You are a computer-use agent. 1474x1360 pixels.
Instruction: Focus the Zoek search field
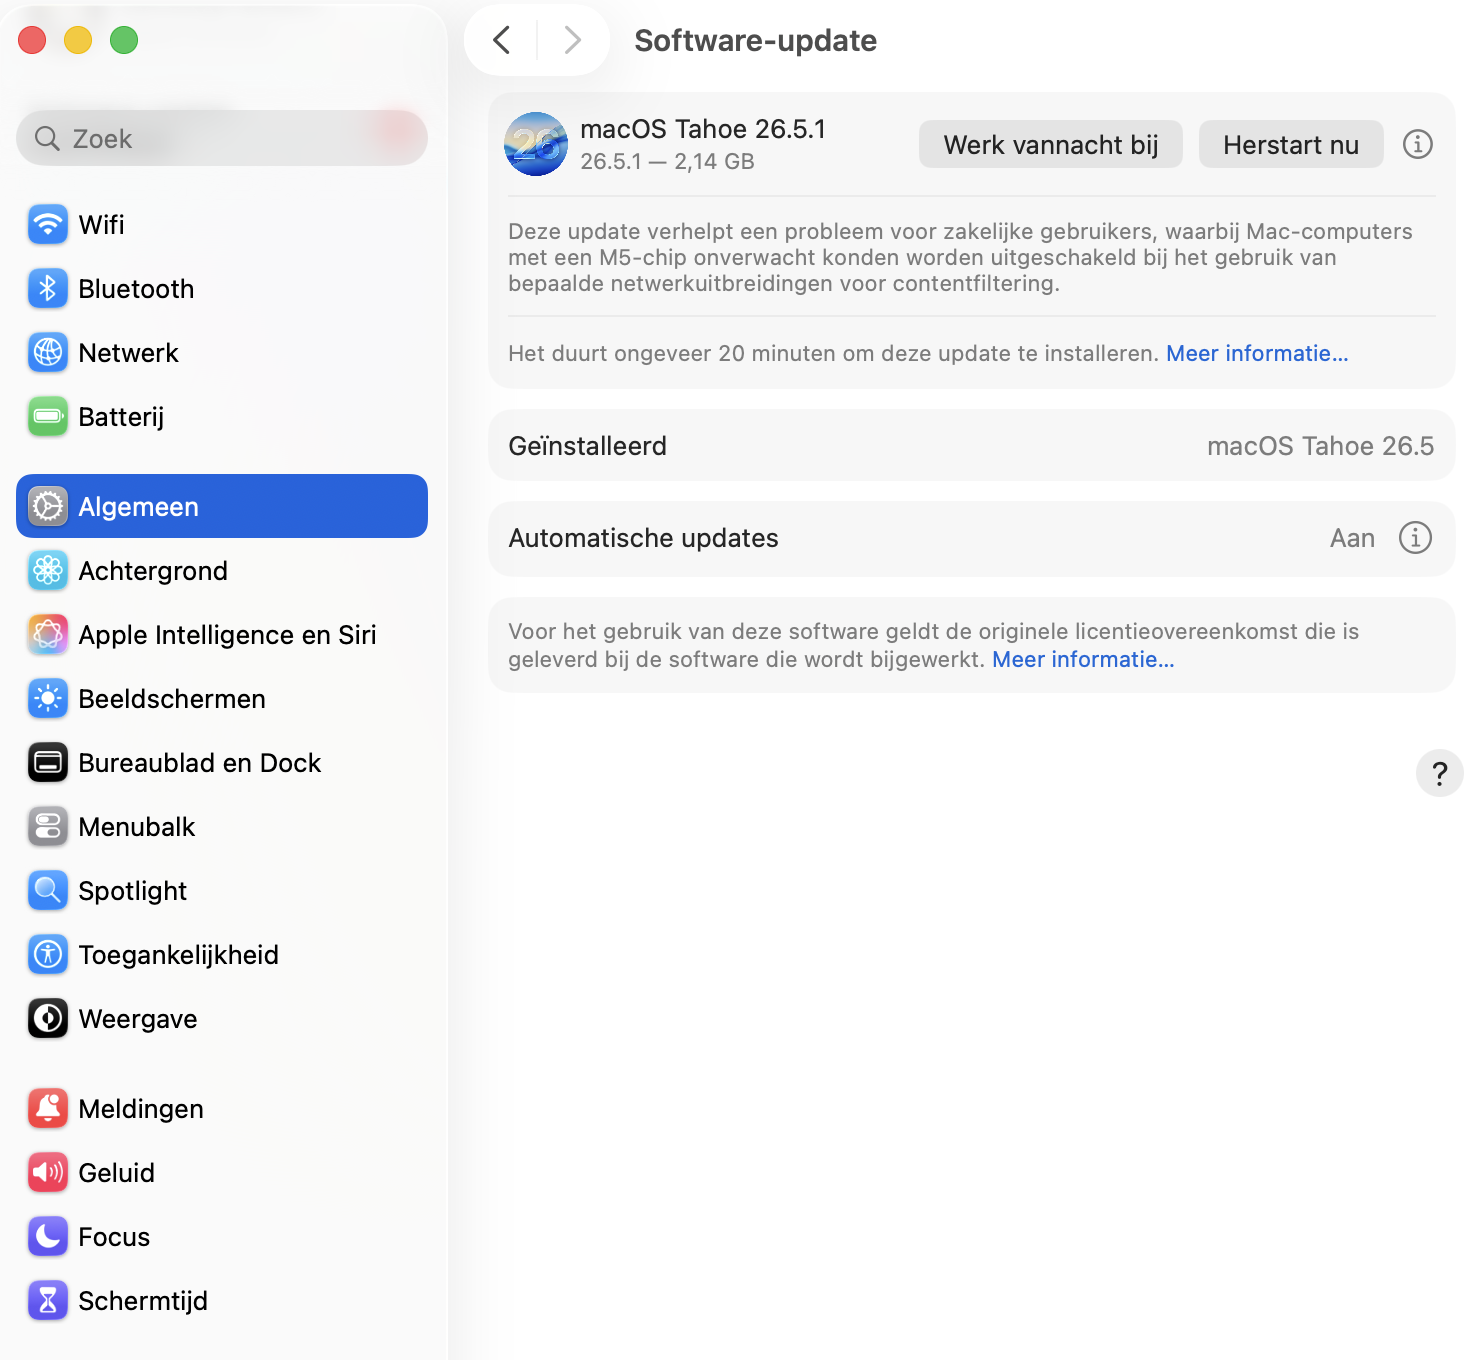click(222, 138)
